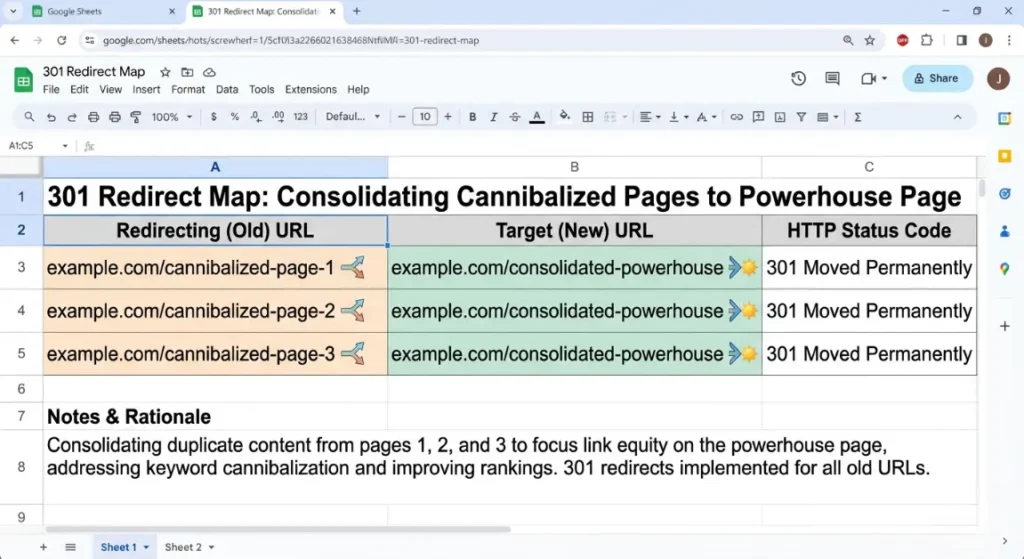Show all sheets list
Image resolution: width=1024 pixels, height=559 pixels.
[x=71, y=547]
